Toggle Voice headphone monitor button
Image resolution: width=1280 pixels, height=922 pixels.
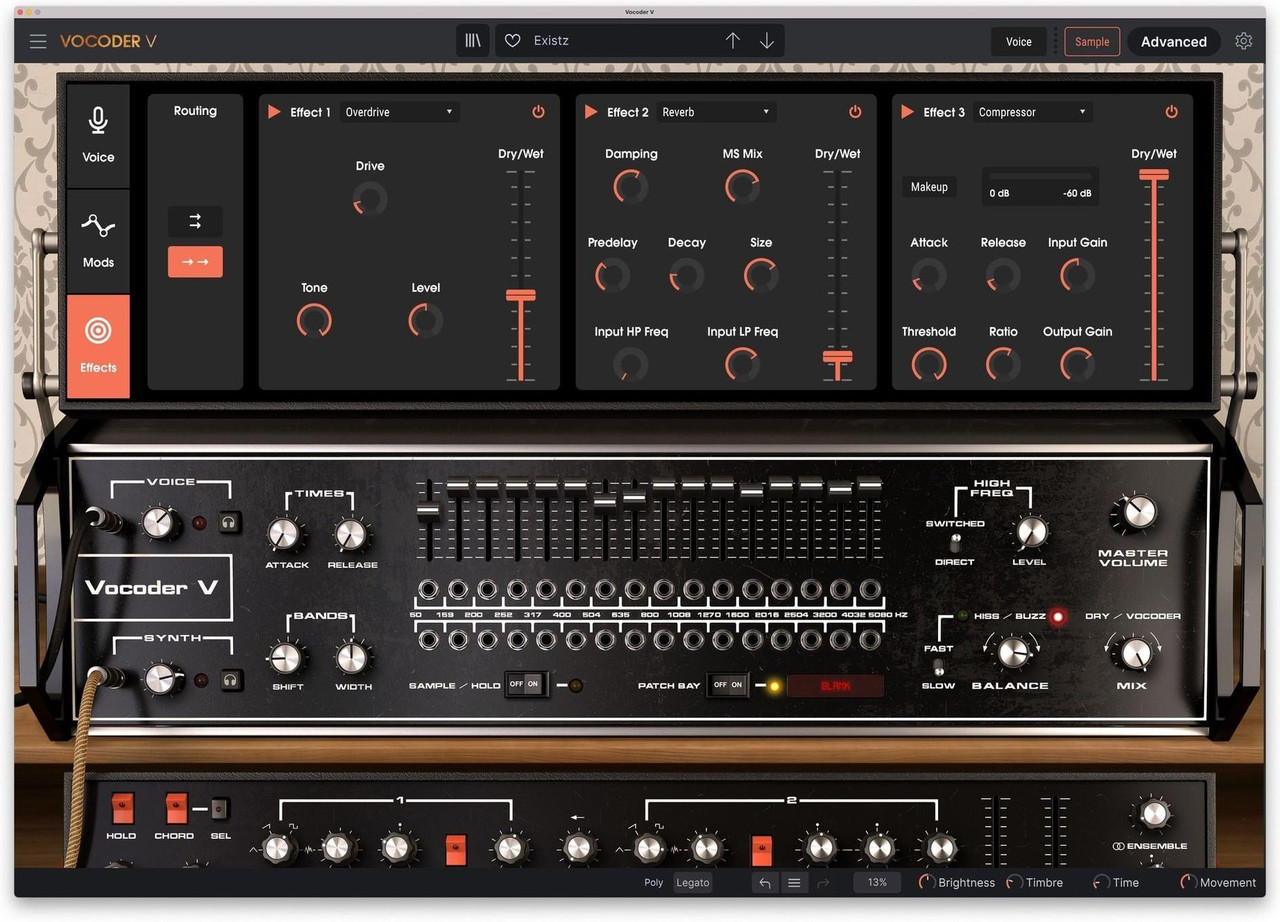[x=231, y=521]
